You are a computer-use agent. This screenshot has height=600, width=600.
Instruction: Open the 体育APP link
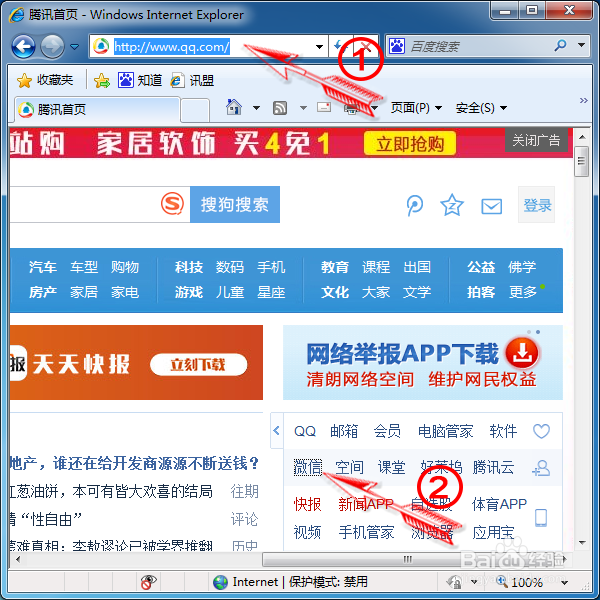tap(499, 504)
